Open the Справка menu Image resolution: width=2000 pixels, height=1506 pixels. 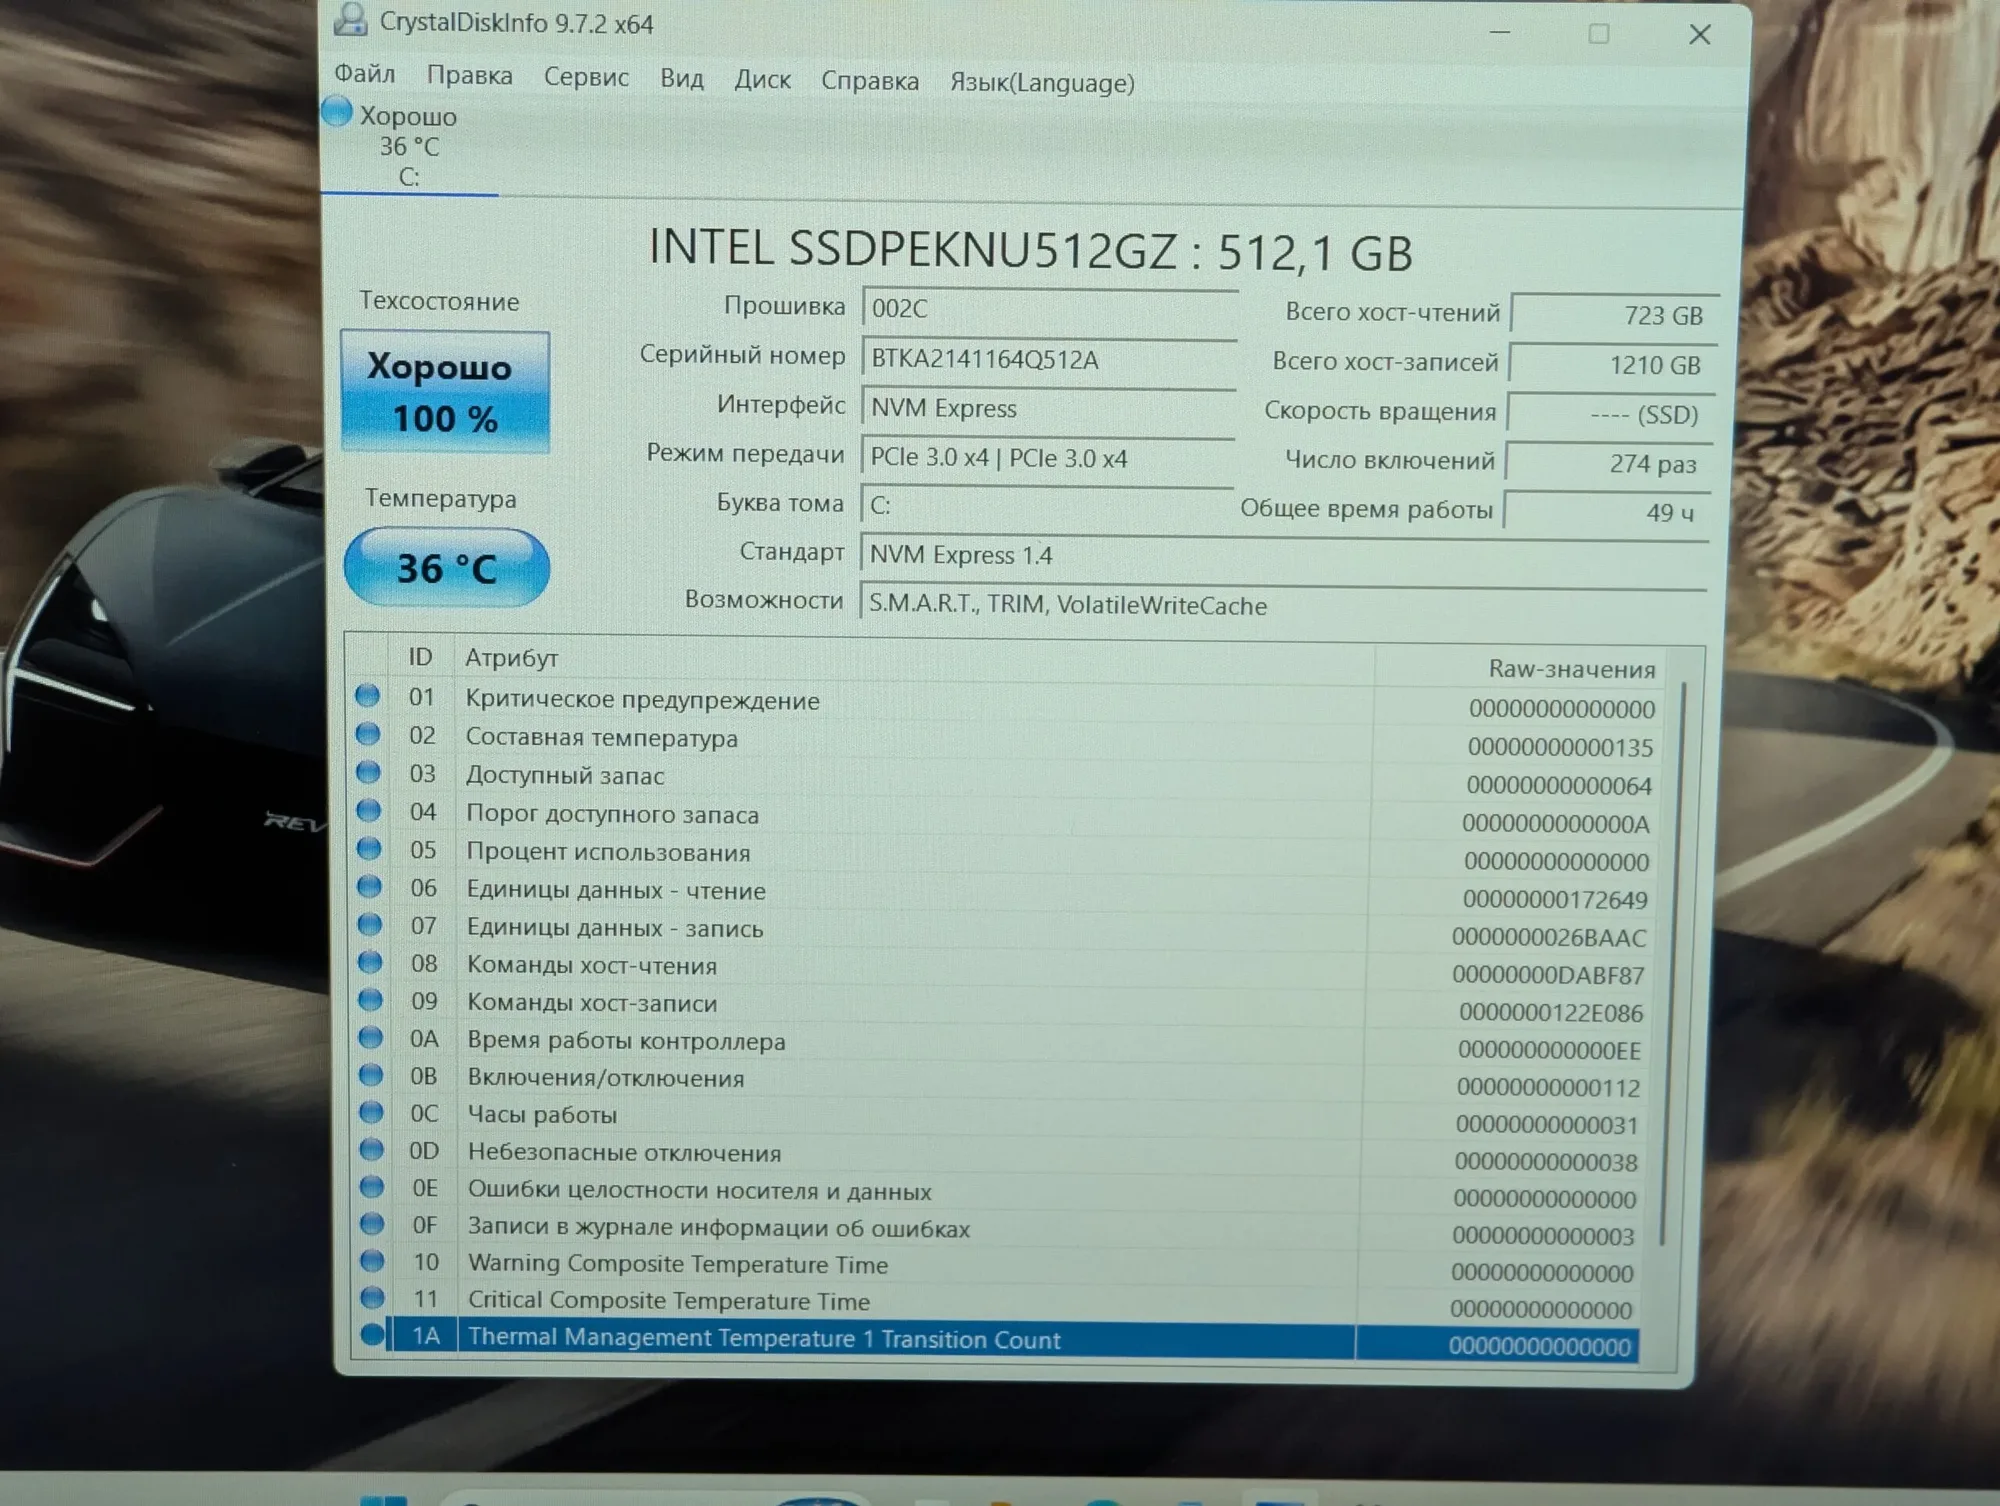point(869,81)
